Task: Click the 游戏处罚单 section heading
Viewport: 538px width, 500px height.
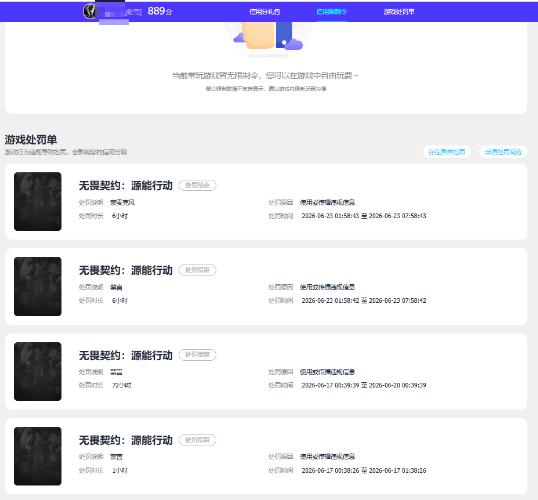Action: click(31, 140)
